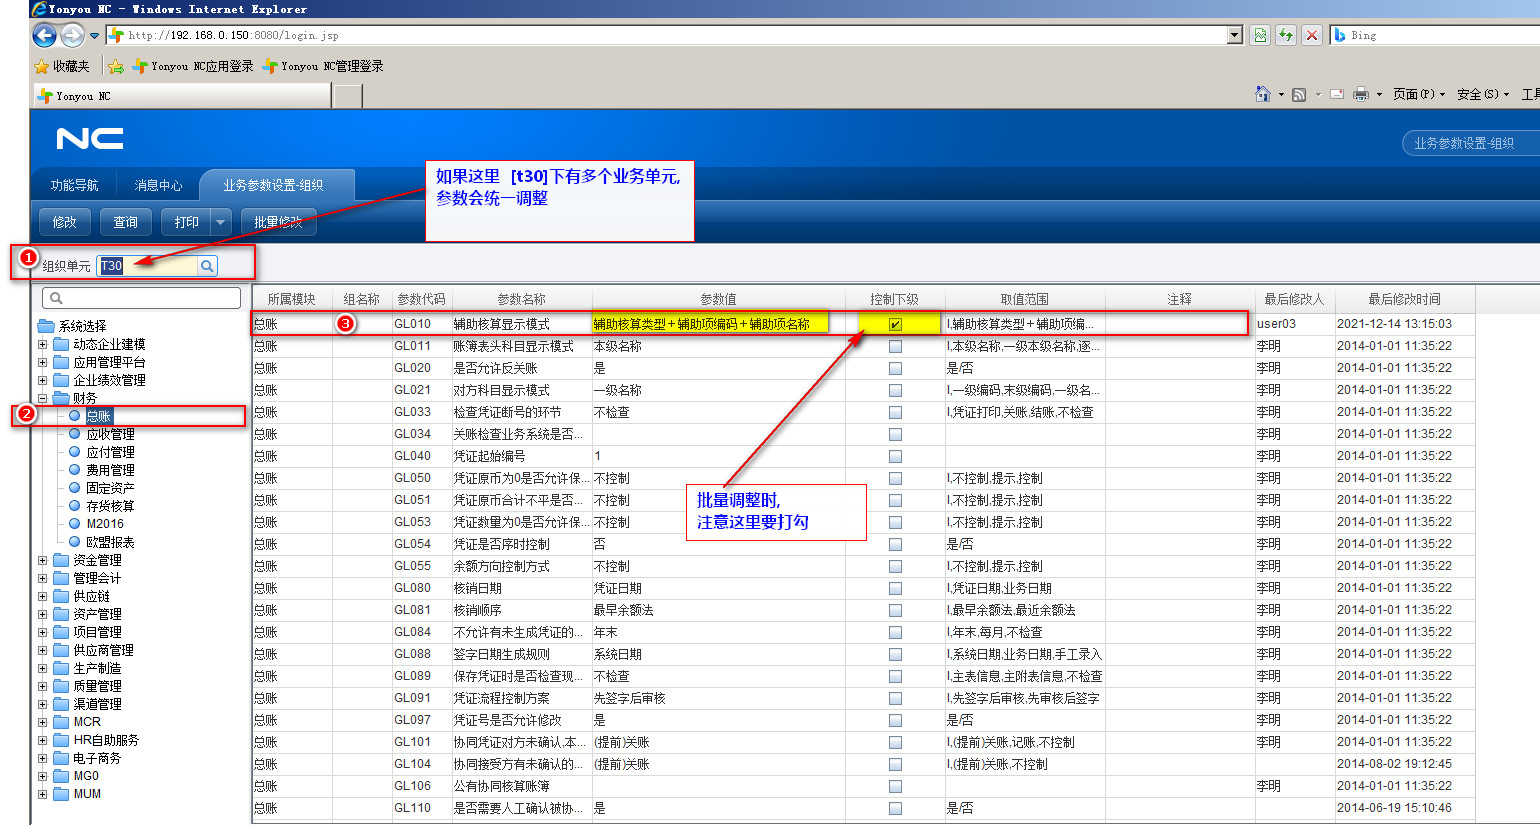
Task: Open the 打印 button dropdown arrow
Action: 221,222
